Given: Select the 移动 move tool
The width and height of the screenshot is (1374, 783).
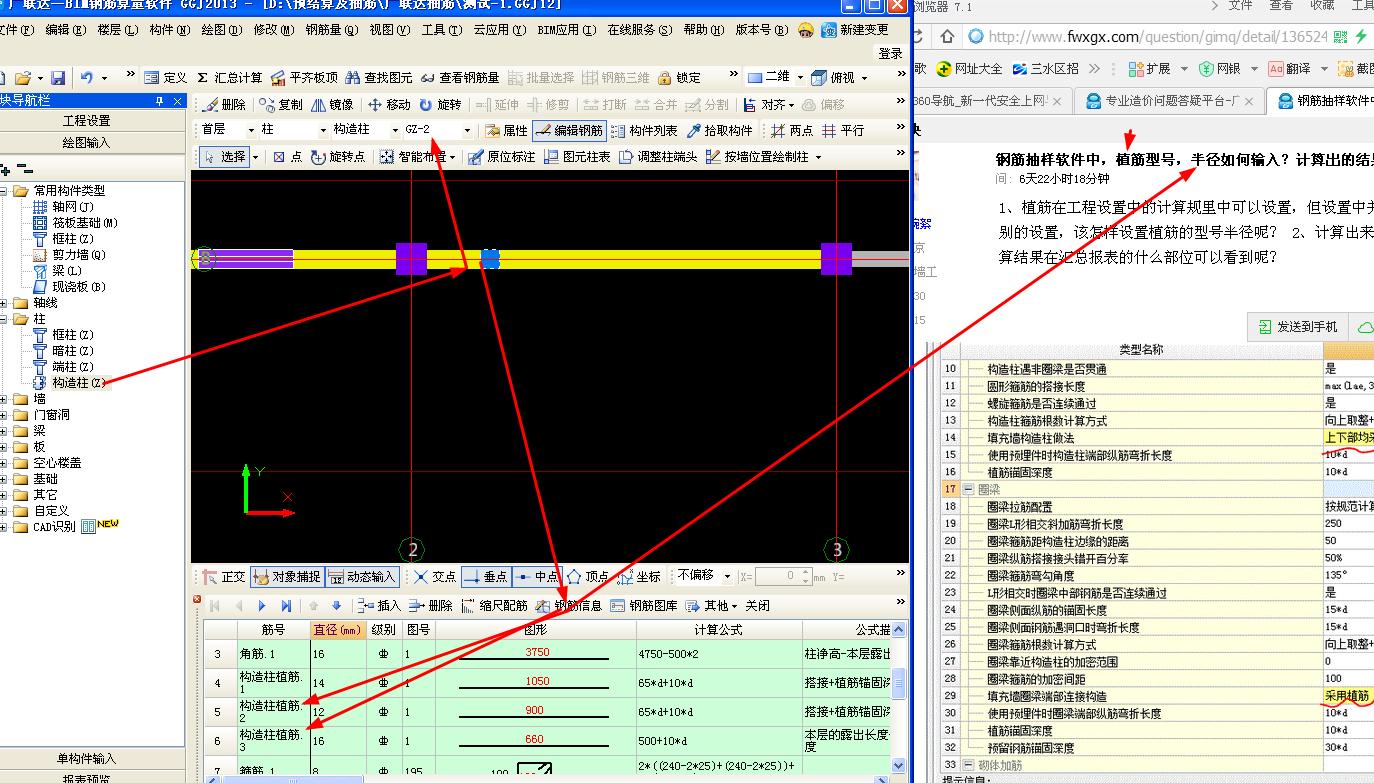Looking at the screenshot, I should click(x=389, y=104).
